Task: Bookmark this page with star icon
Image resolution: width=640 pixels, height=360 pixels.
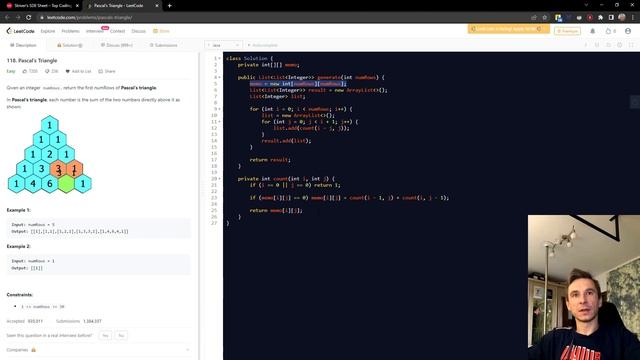Action: pyautogui.click(x=544, y=18)
